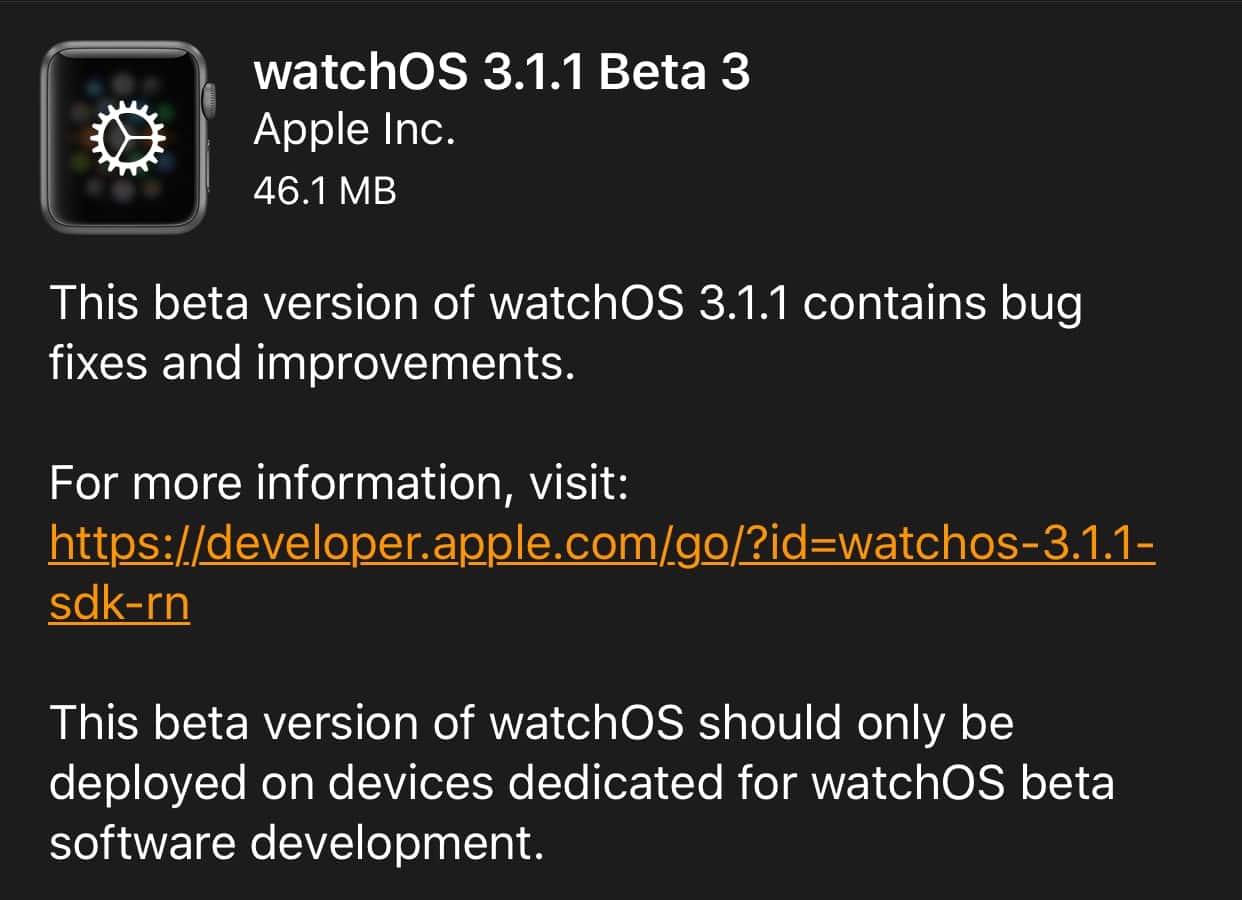Click the "46.1 MB" download size
The width and height of the screenshot is (1242, 900).
pos(325,190)
